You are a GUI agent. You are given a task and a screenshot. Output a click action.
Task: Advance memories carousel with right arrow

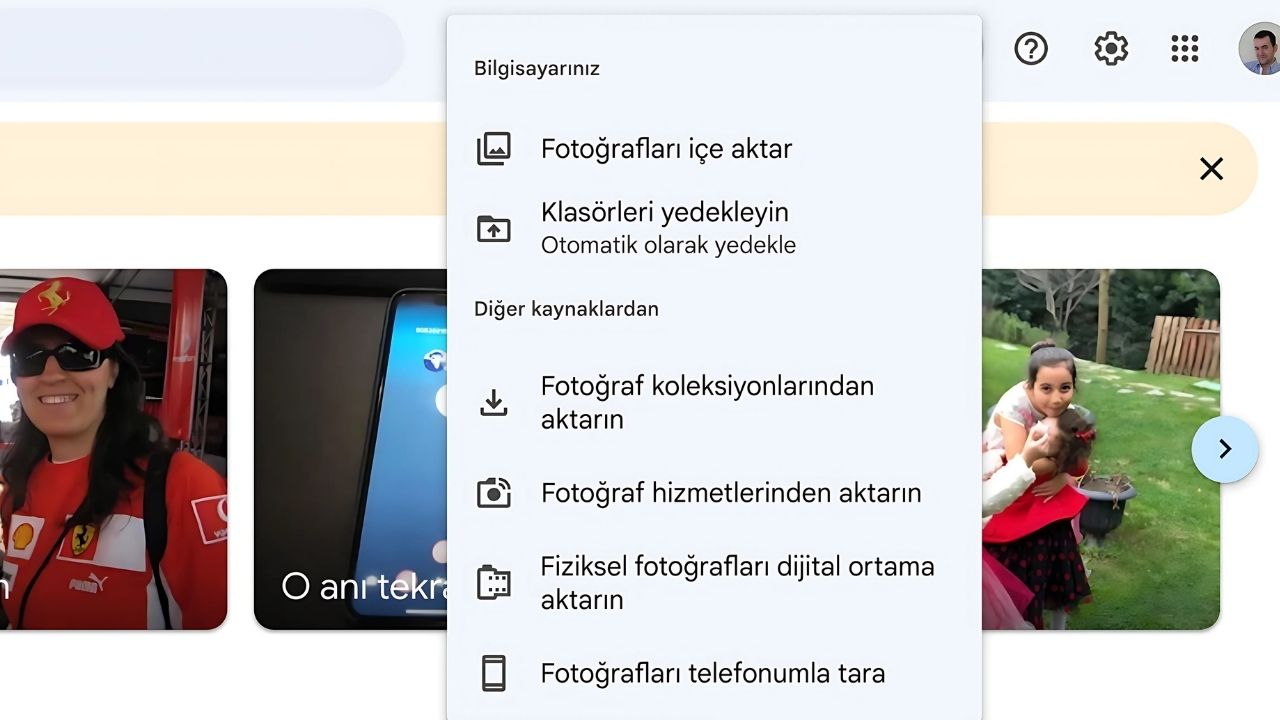(1225, 450)
